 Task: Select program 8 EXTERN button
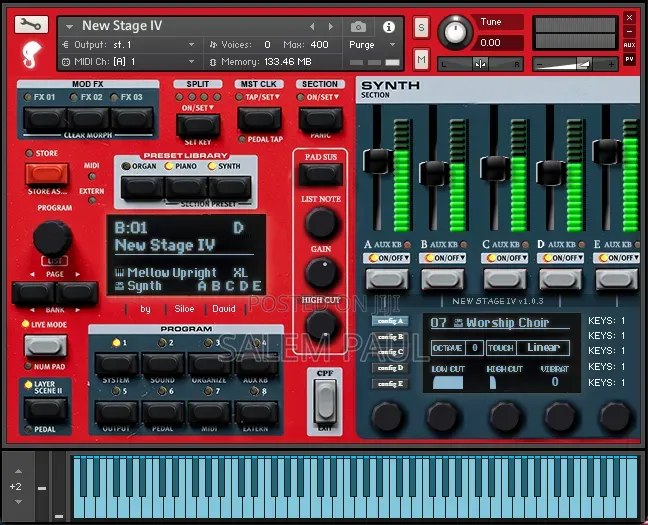(x=256, y=413)
